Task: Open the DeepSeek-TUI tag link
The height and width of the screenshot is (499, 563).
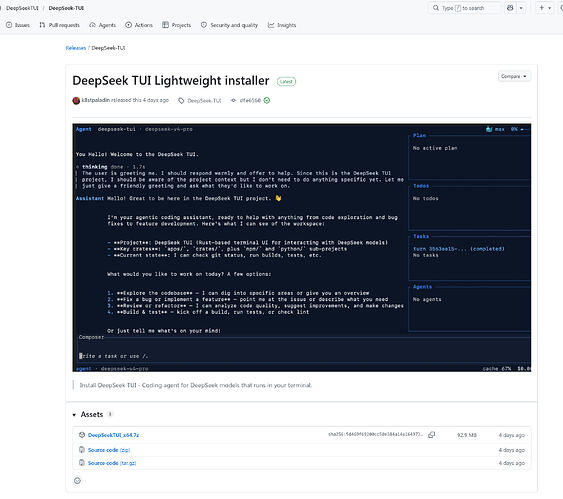Action: (204, 101)
